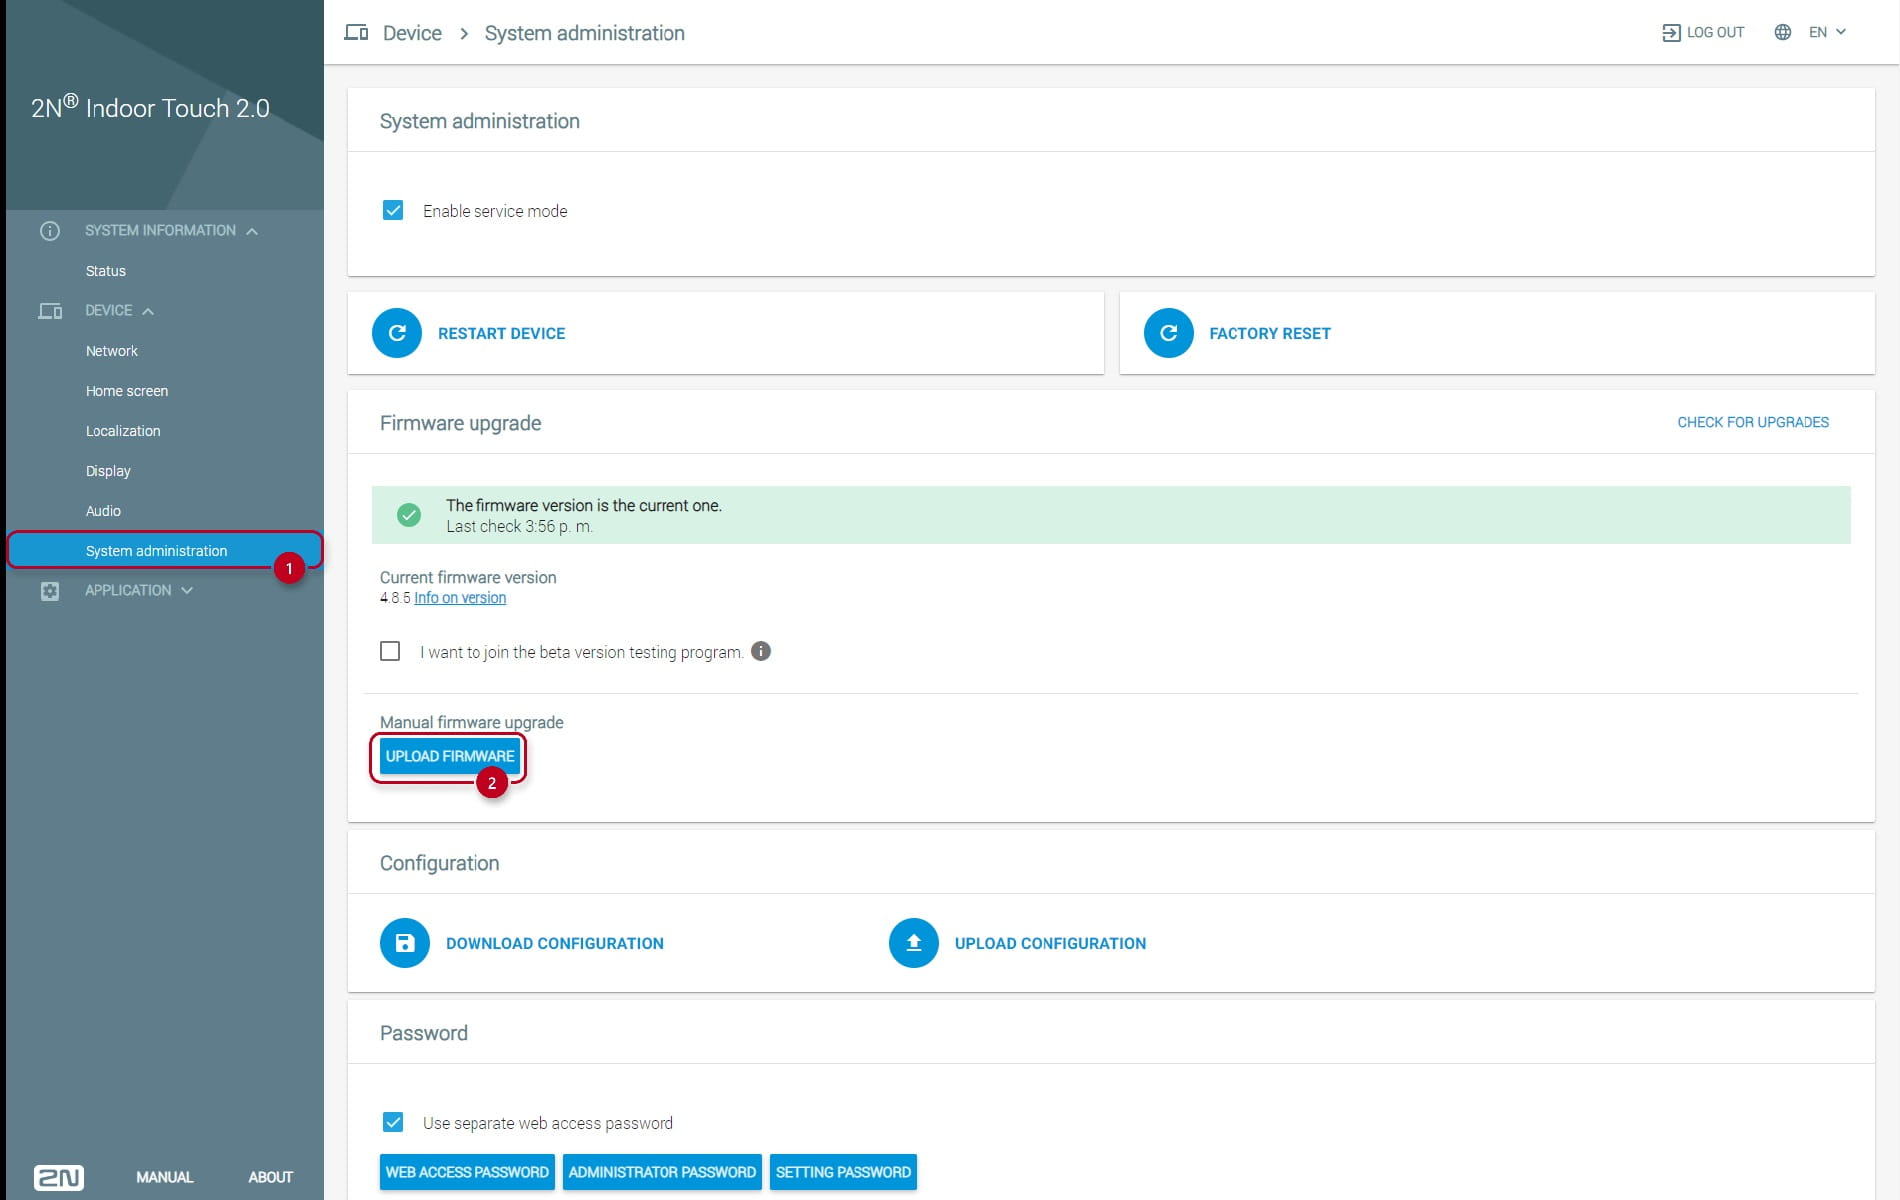Uncheck Use separate web access password
The height and width of the screenshot is (1200, 1900).
click(x=393, y=1122)
